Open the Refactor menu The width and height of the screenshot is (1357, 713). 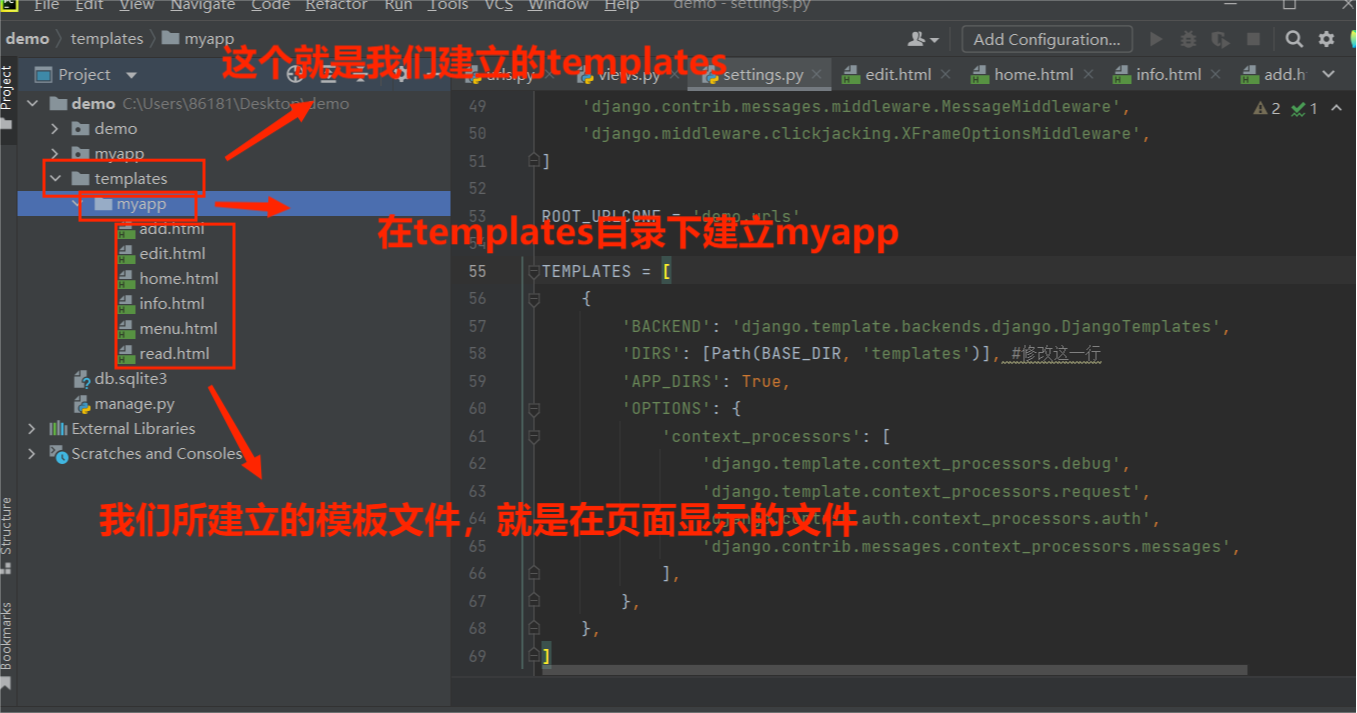coord(336,5)
